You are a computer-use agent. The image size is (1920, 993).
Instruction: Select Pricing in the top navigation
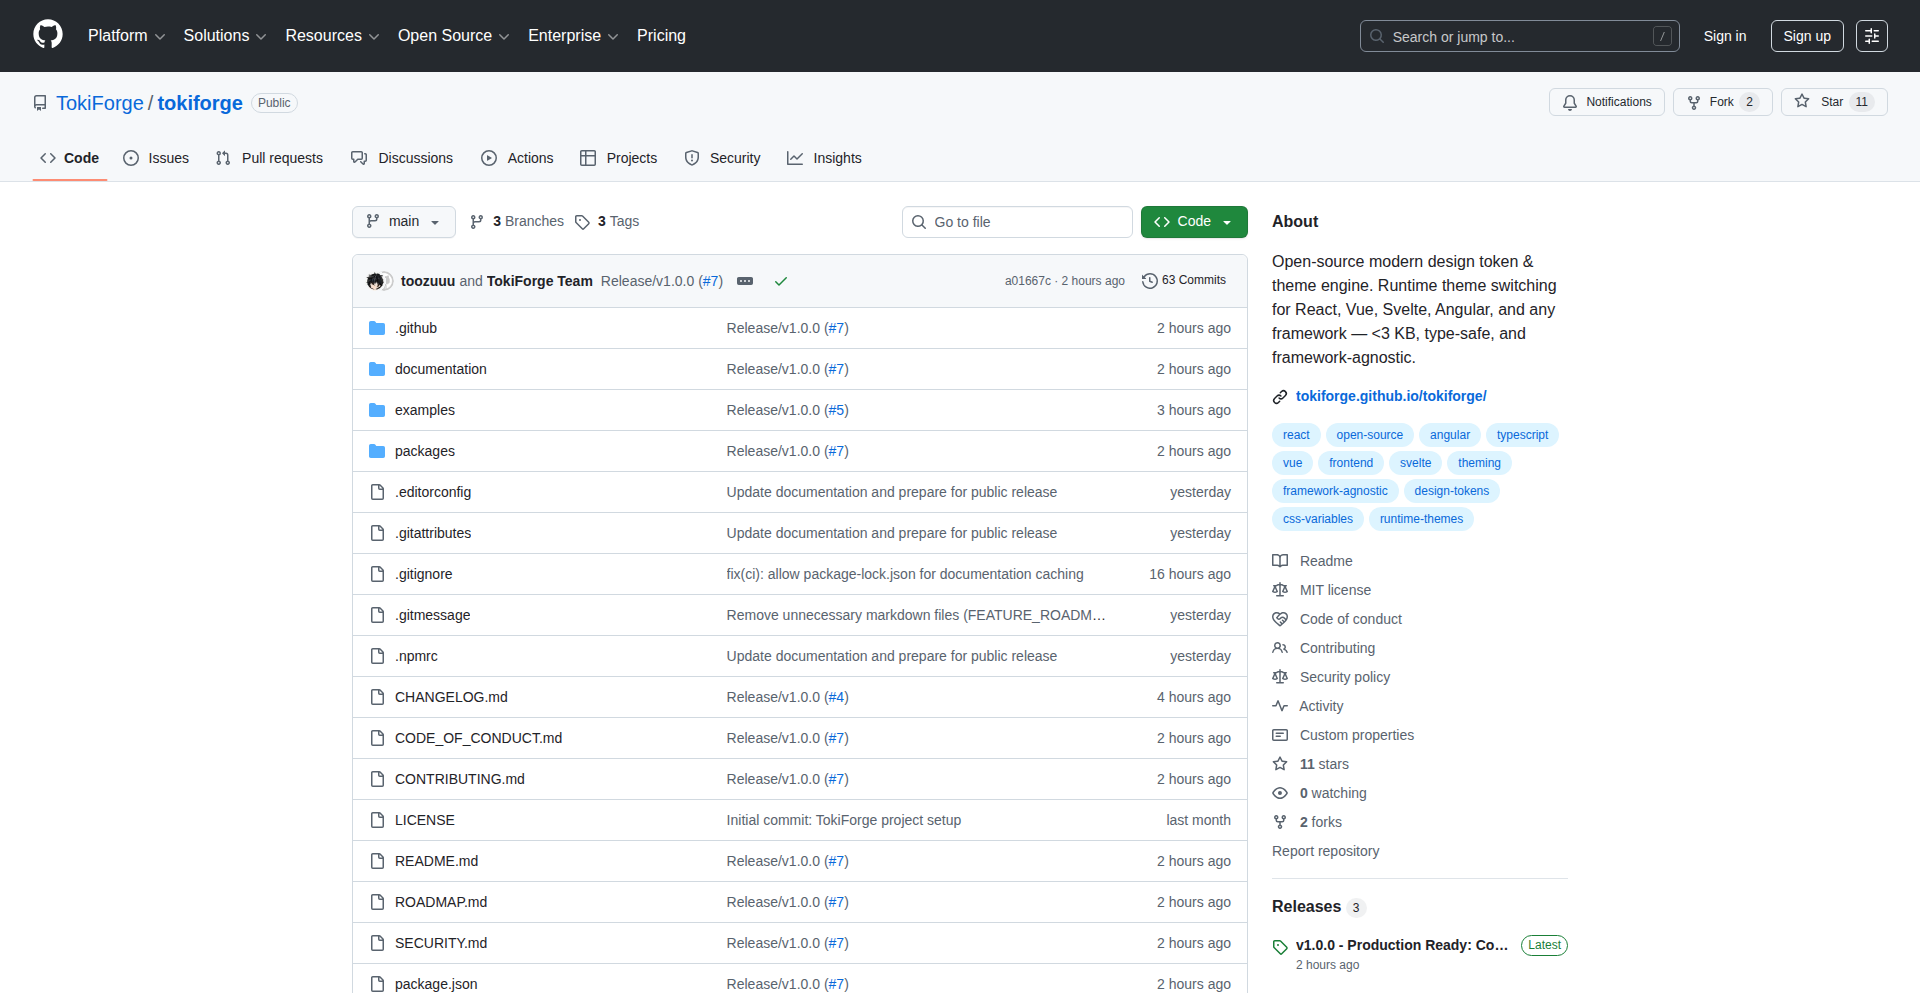coord(661,35)
